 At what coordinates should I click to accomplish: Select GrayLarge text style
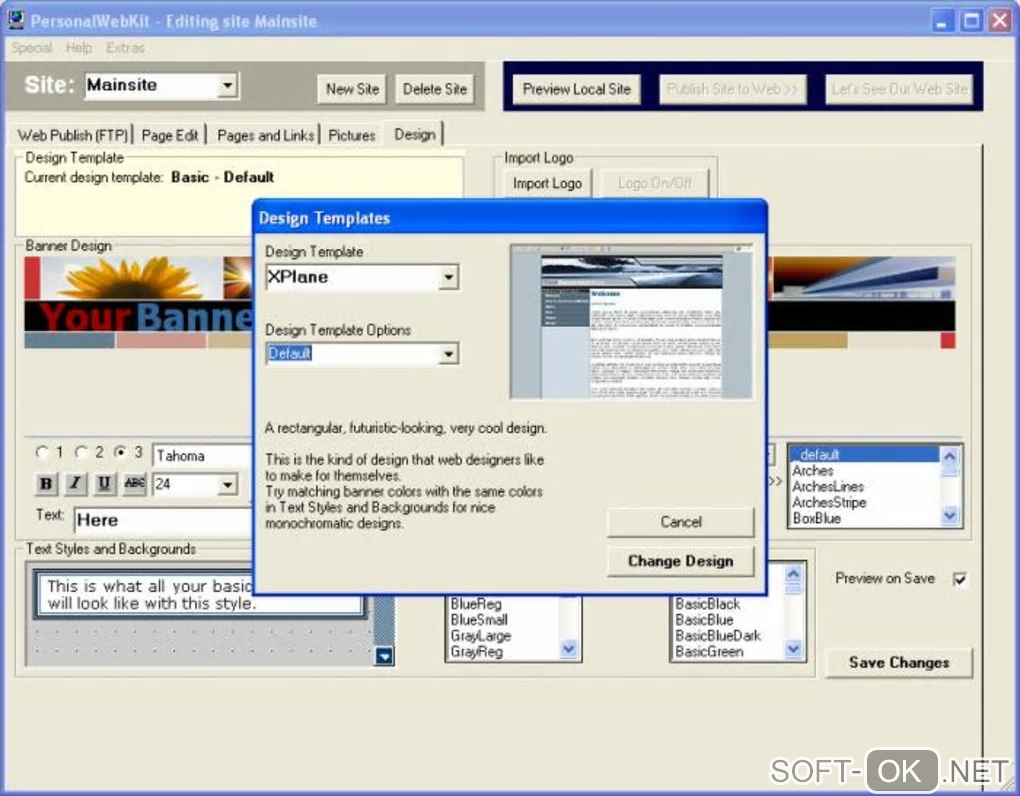503,636
